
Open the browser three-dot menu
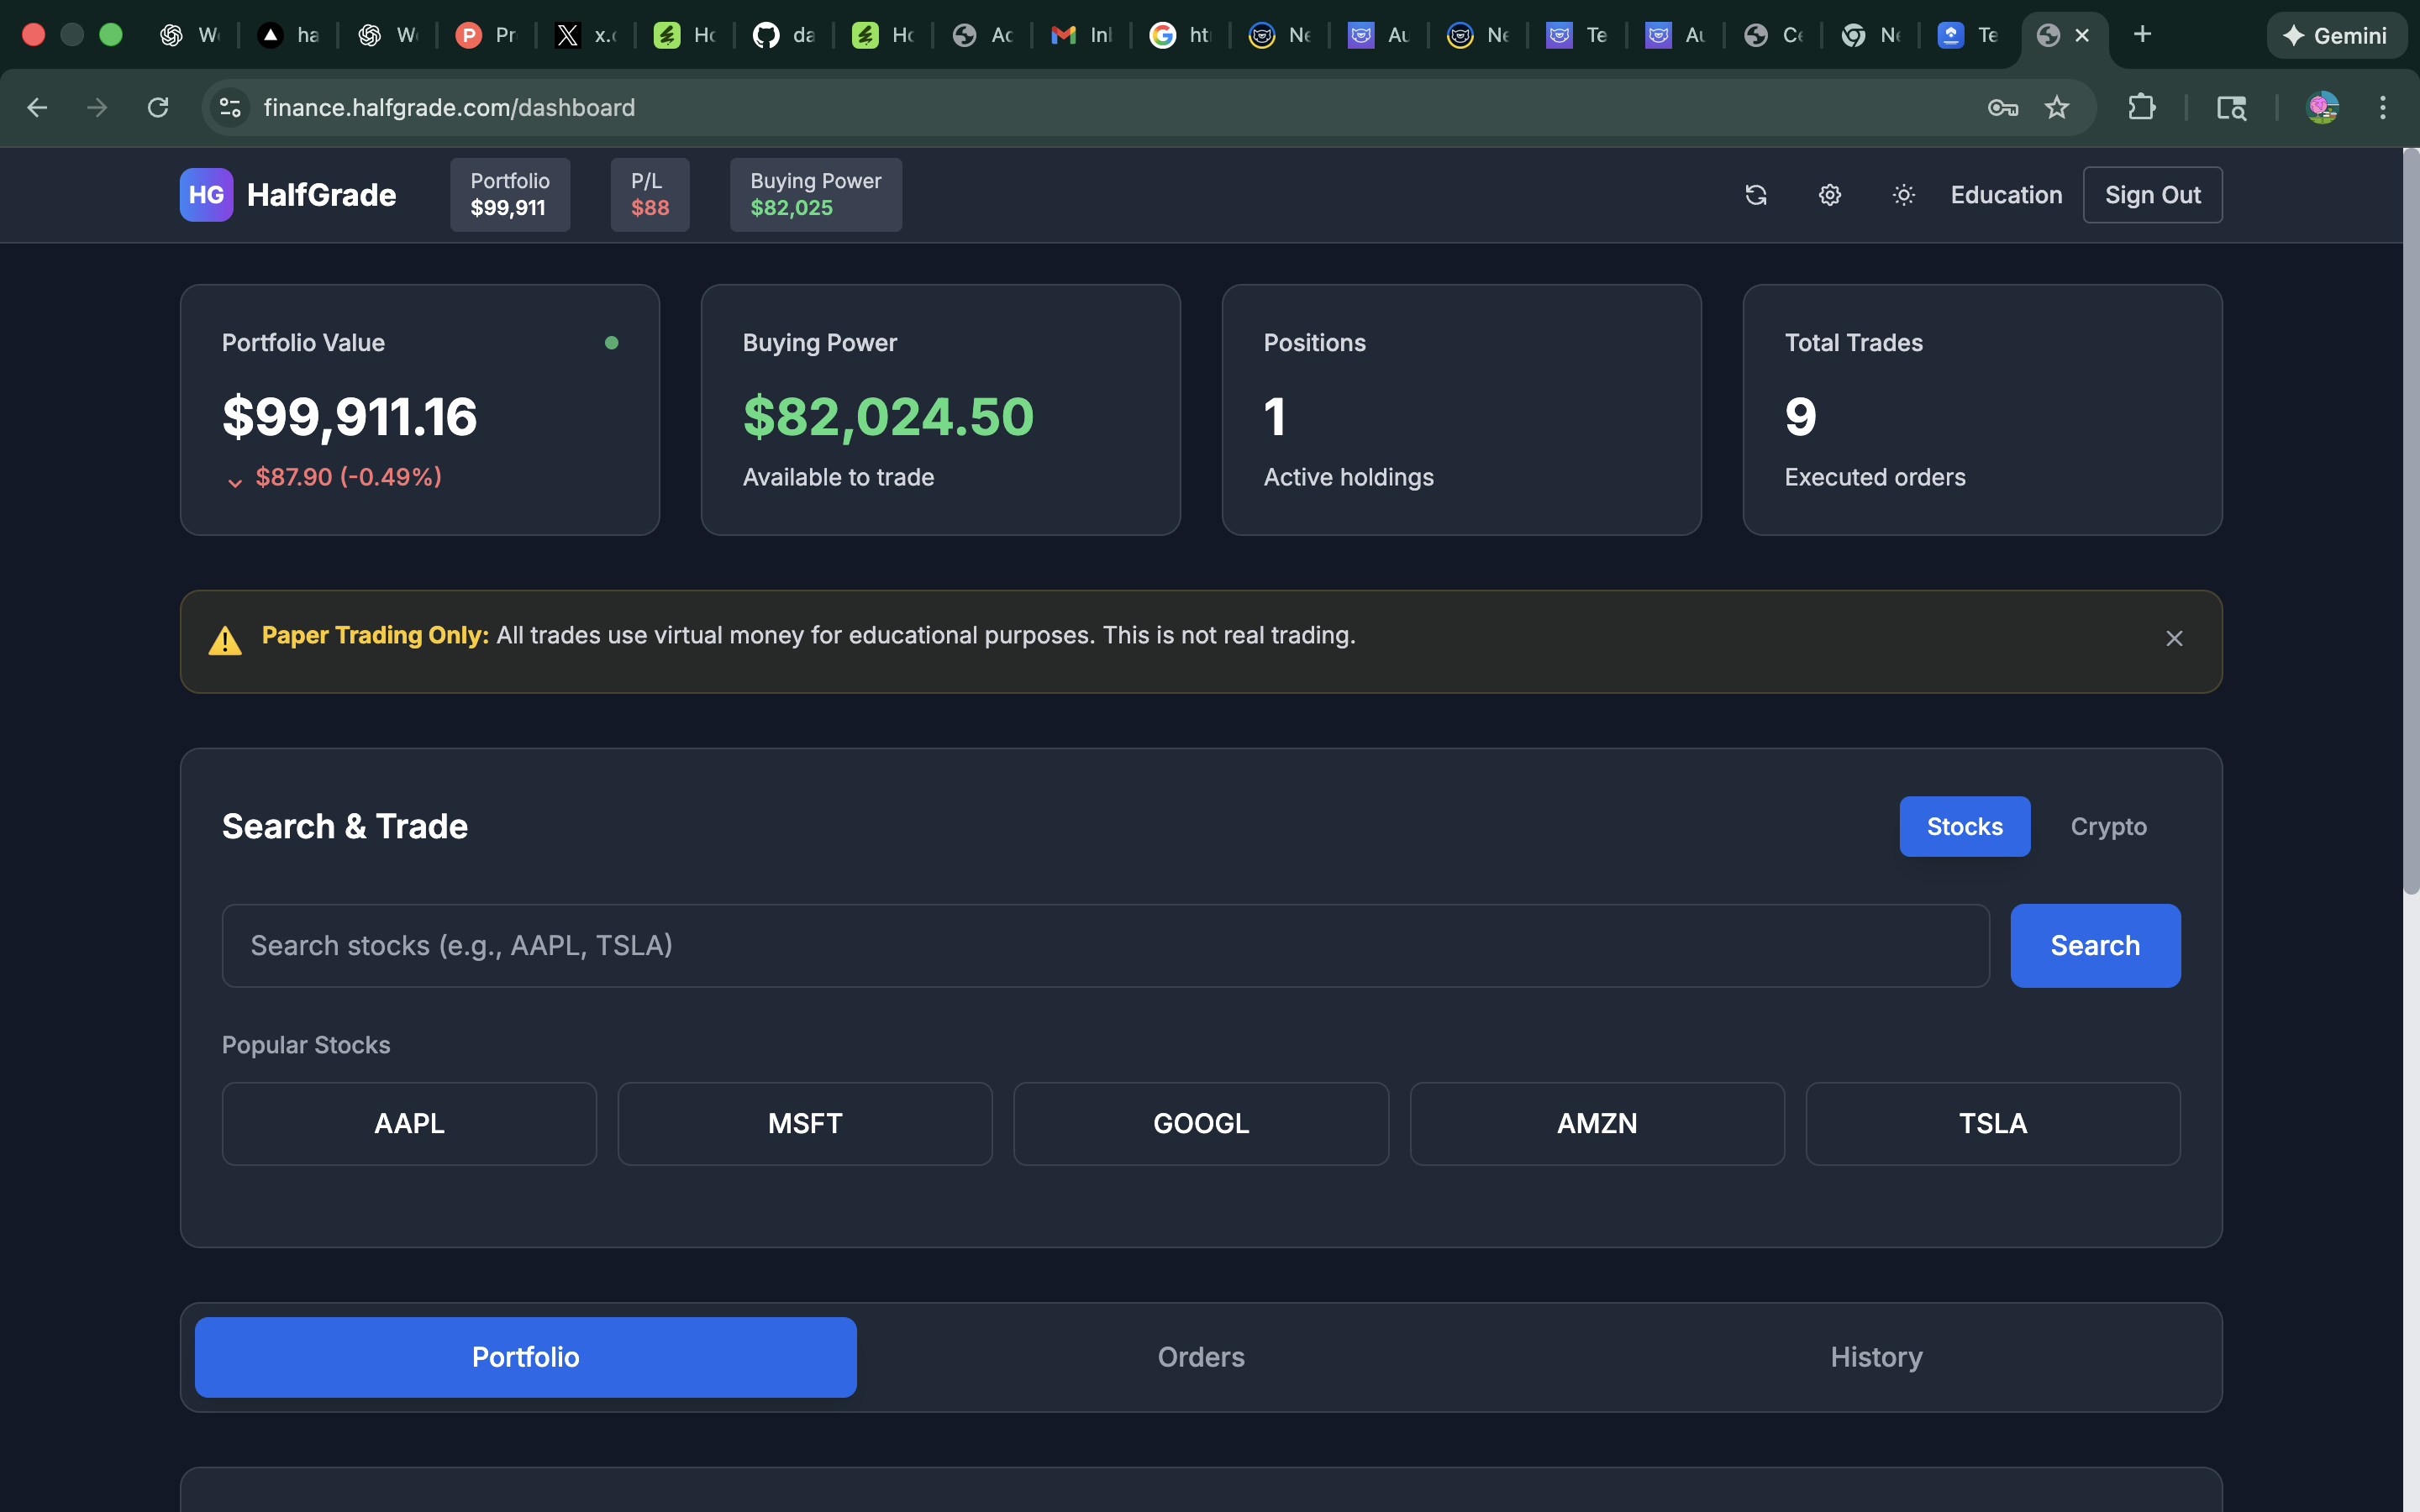pyautogui.click(x=2384, y=107)
